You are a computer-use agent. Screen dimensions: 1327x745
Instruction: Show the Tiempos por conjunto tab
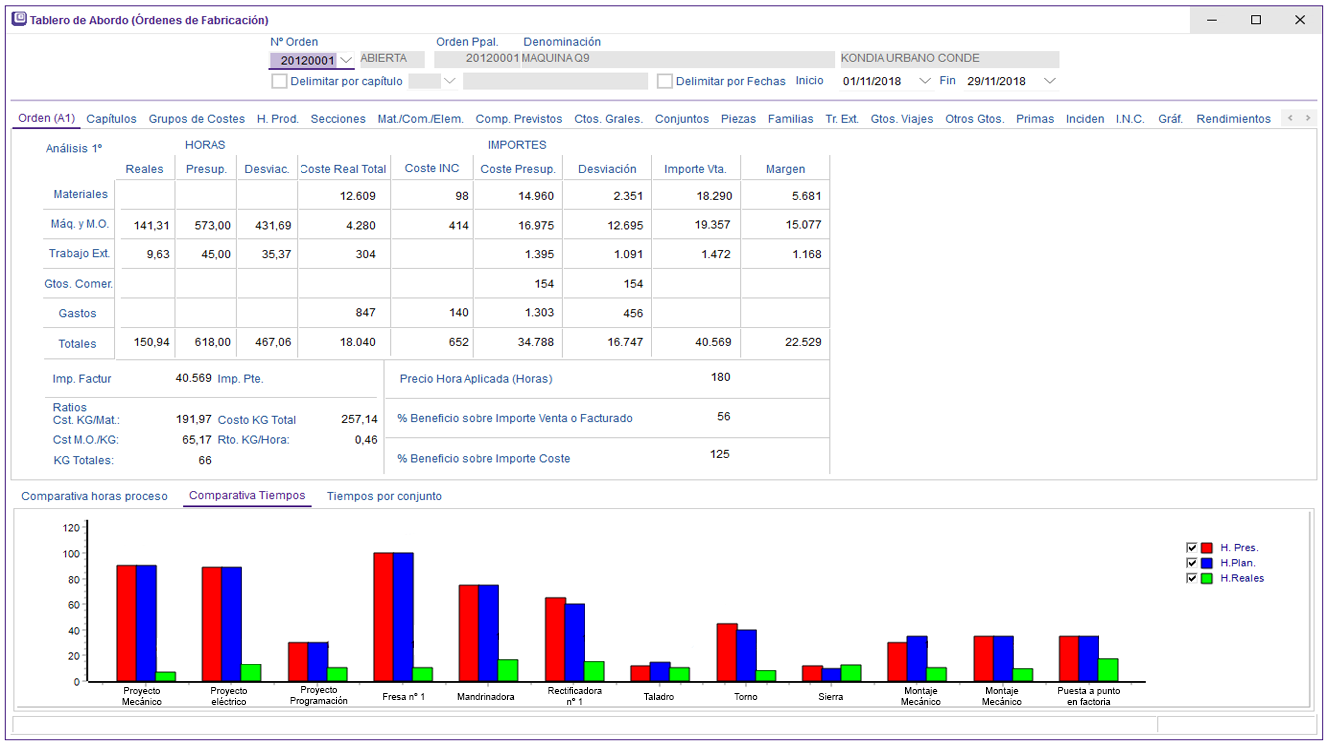click(384, 496)
